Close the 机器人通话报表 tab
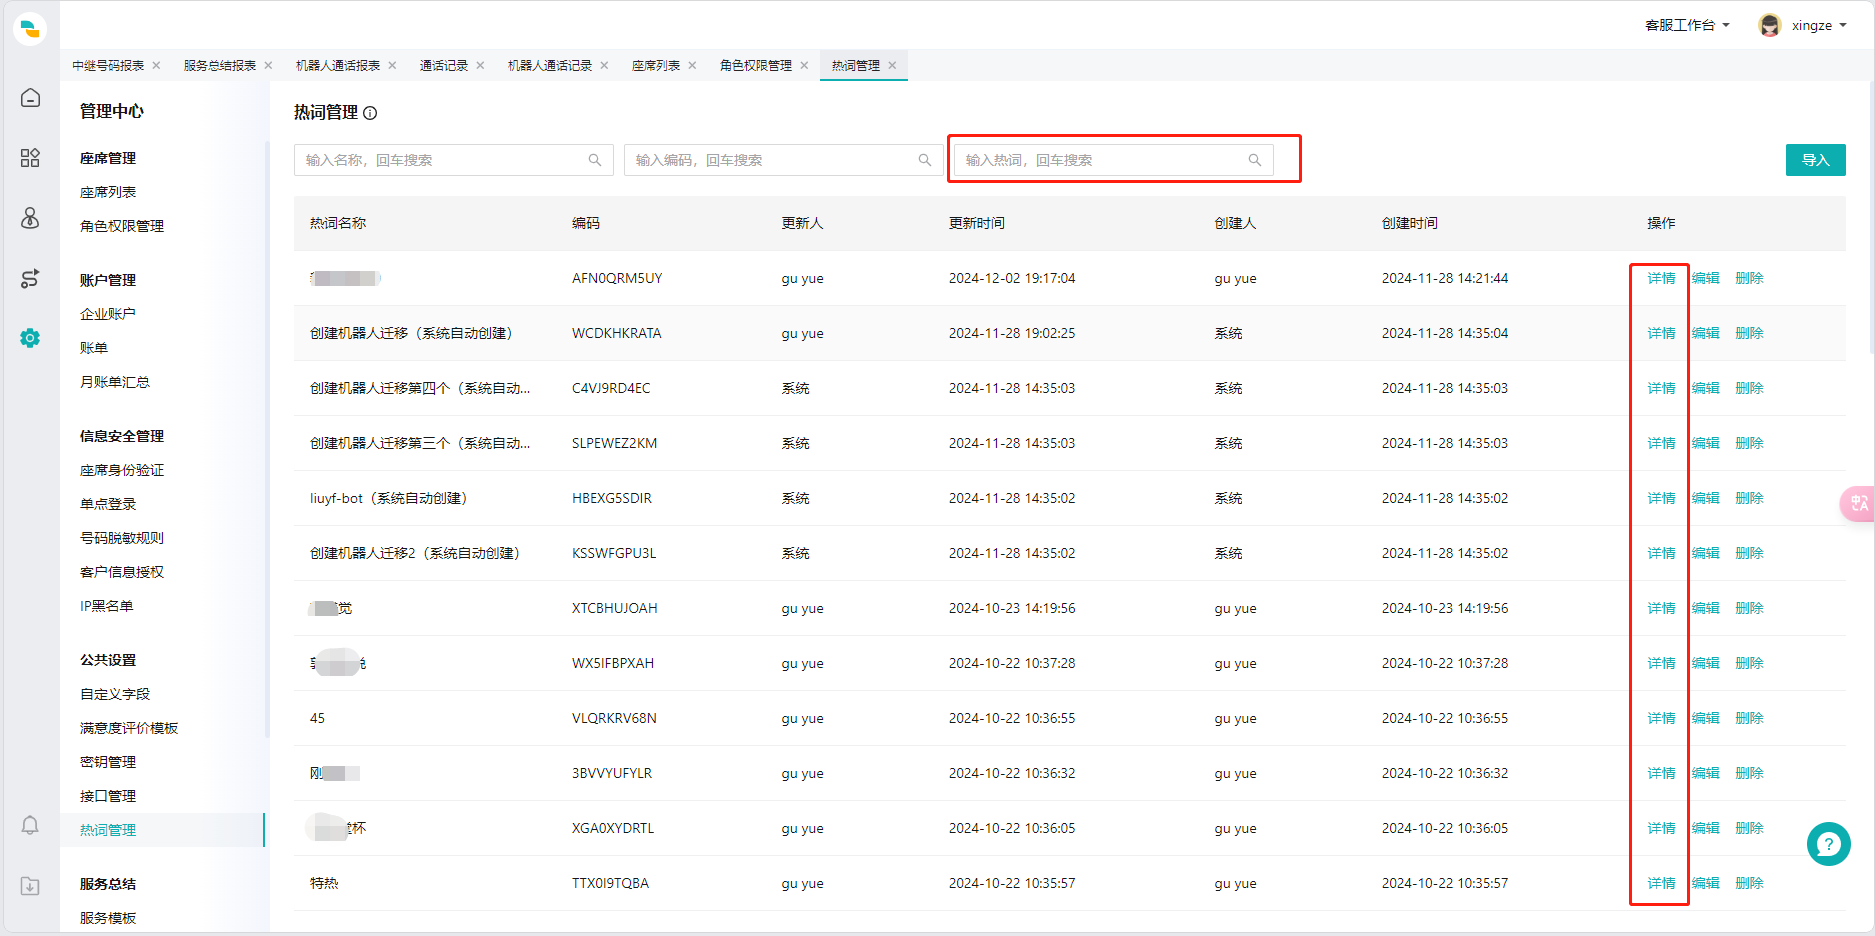This screenshot has height=936, width=1875. [x=392, y=66]
